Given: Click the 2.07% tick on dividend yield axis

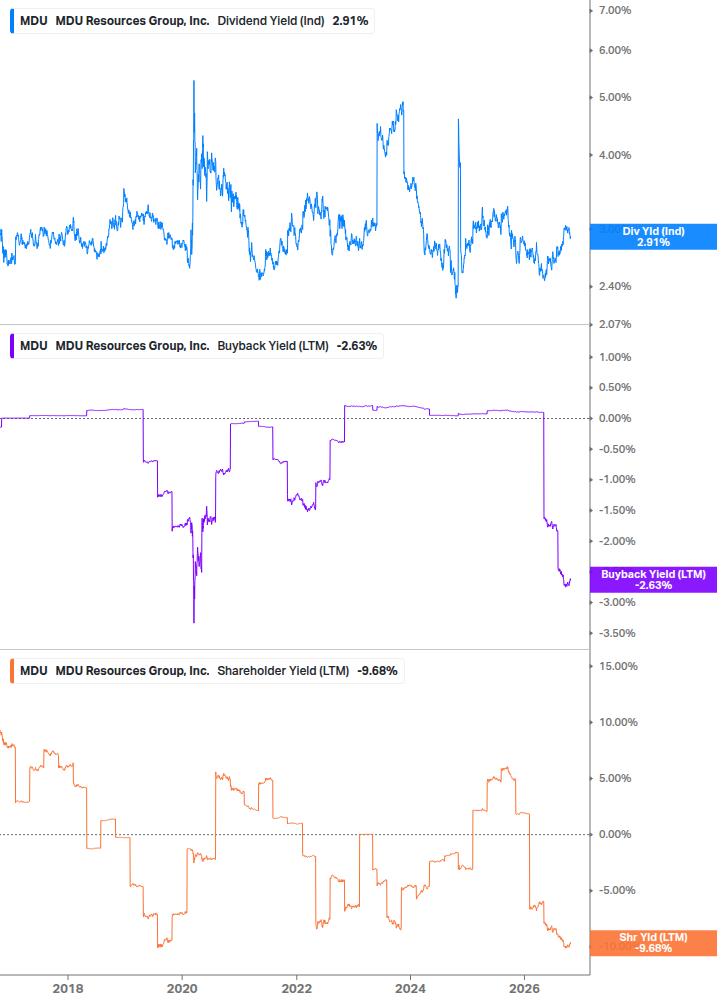Looking at the screenshot, I should coord(615,324).
